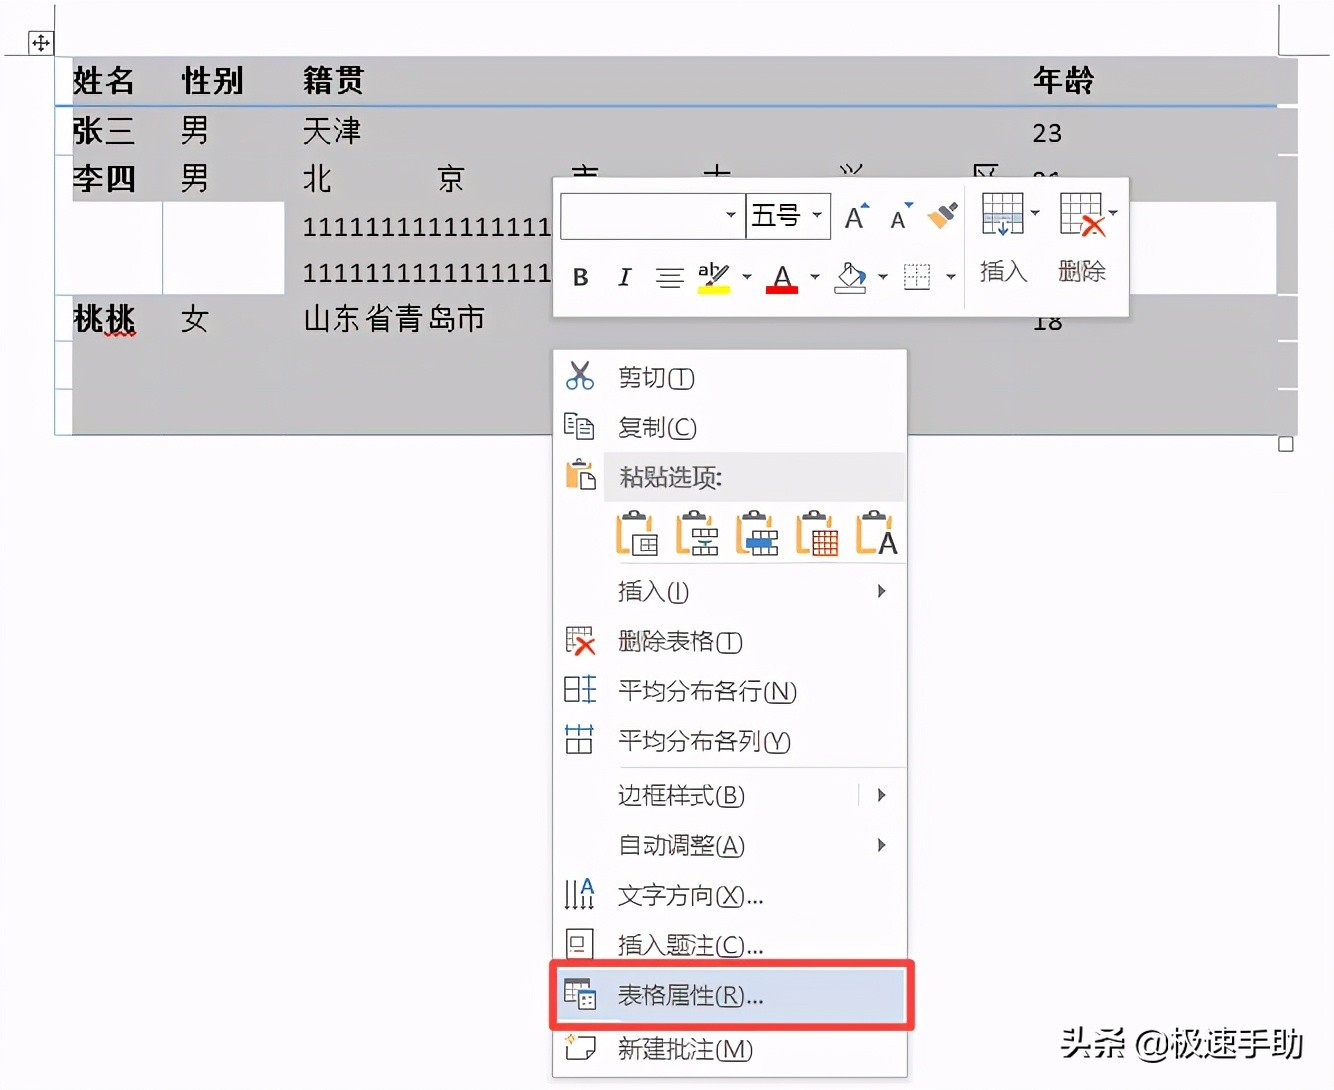Viewport: 1334px width, 1090px height.
Task: Click 文字方向(X) to change text direction
Action: click(690, 896)
